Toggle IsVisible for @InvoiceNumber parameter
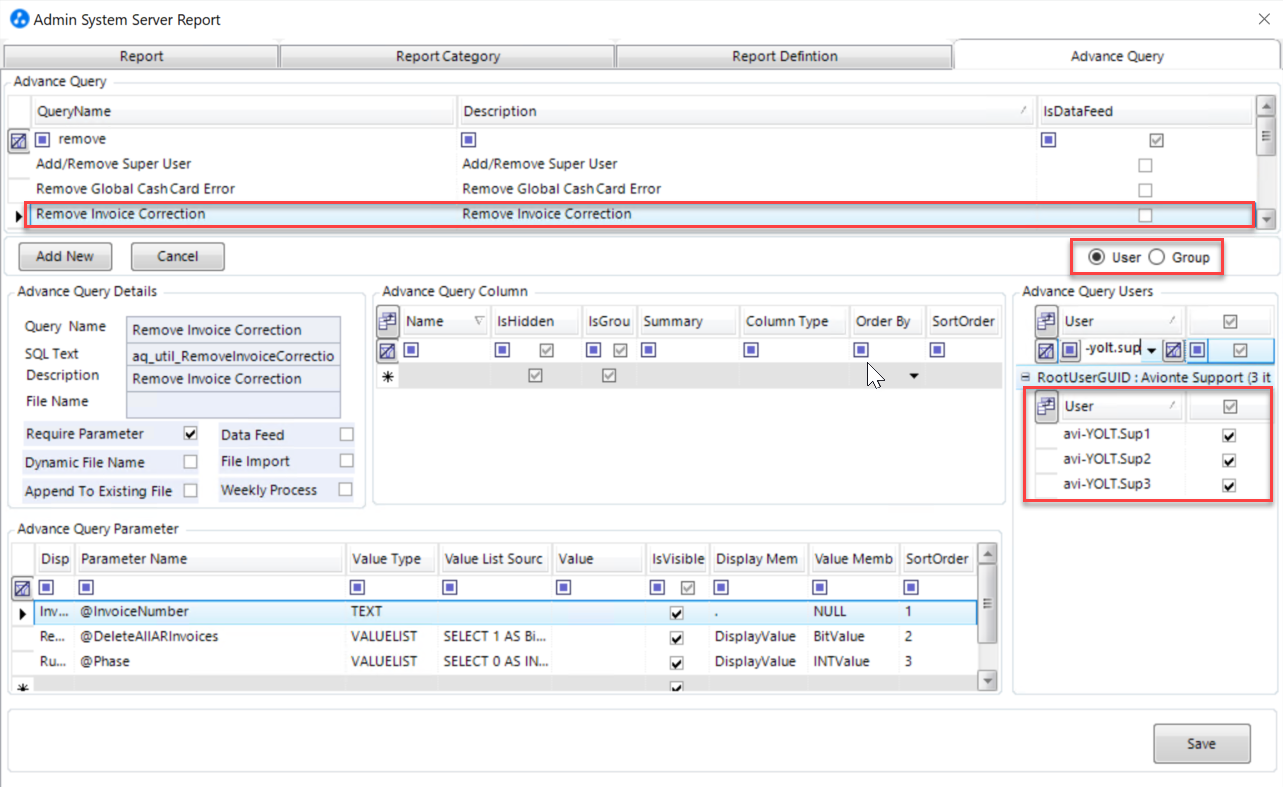 pos(676,612)
